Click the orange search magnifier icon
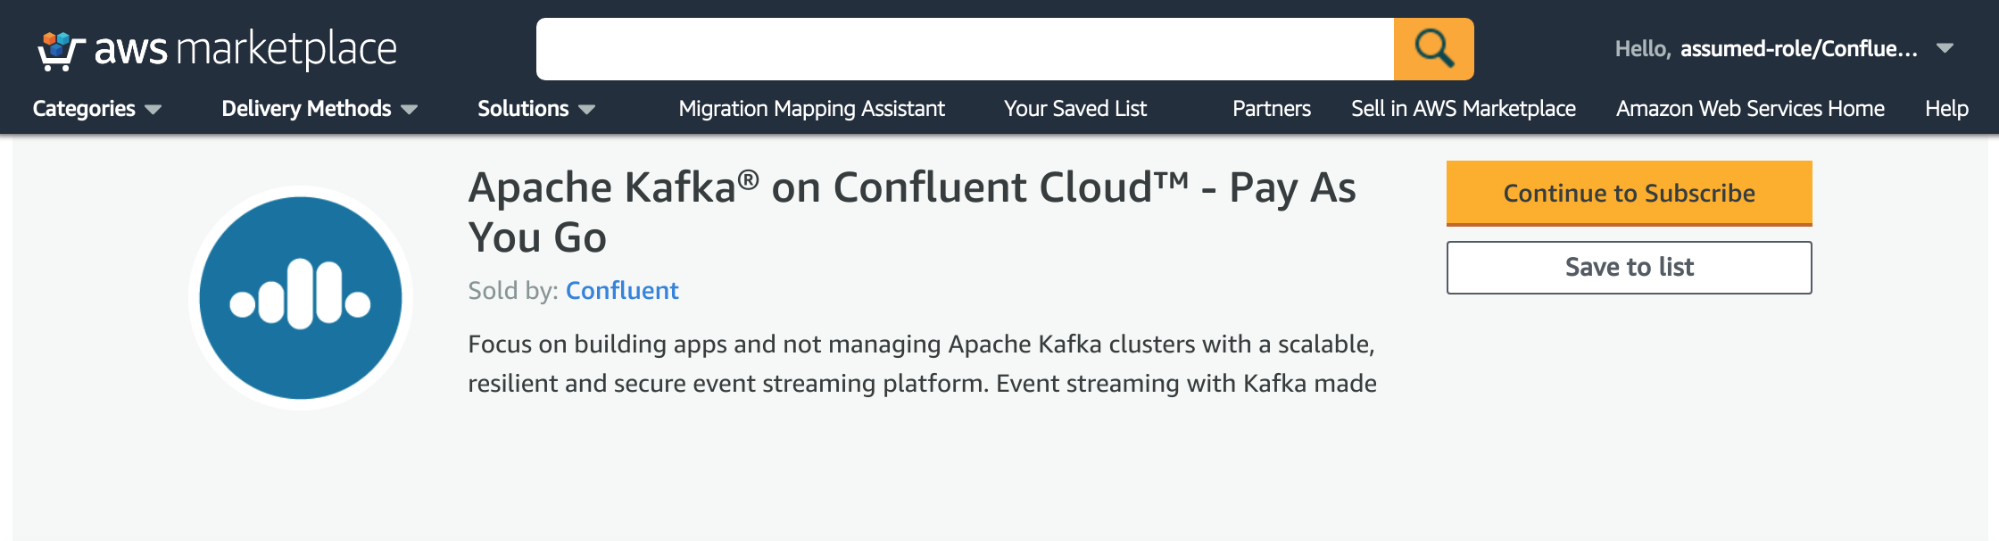The width and height of the screenshot is (1999, 541). pyautogui.click(x=1433, y=49)
